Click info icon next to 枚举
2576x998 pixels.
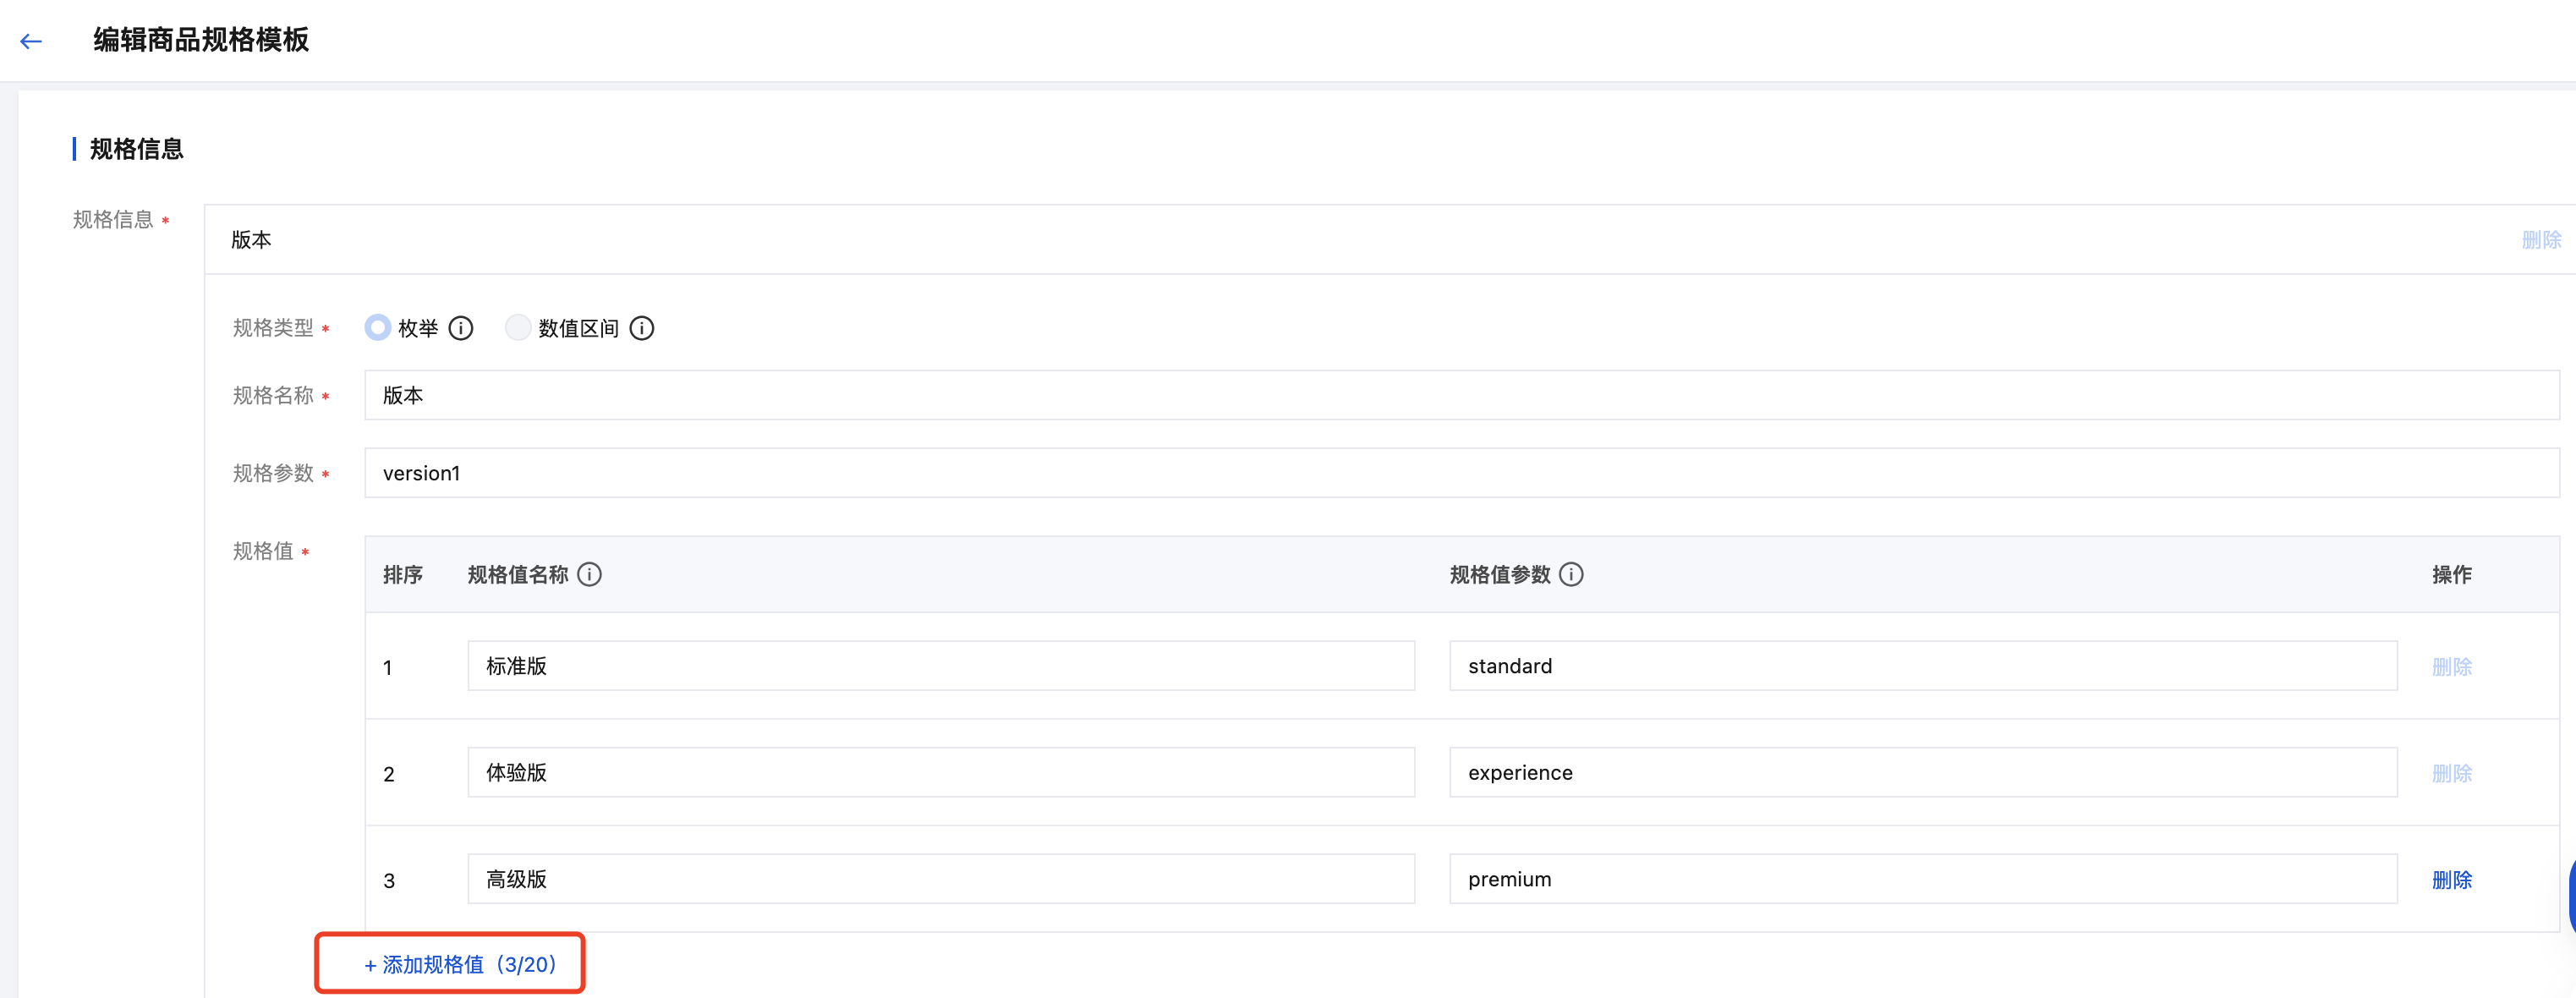(461, 328)
